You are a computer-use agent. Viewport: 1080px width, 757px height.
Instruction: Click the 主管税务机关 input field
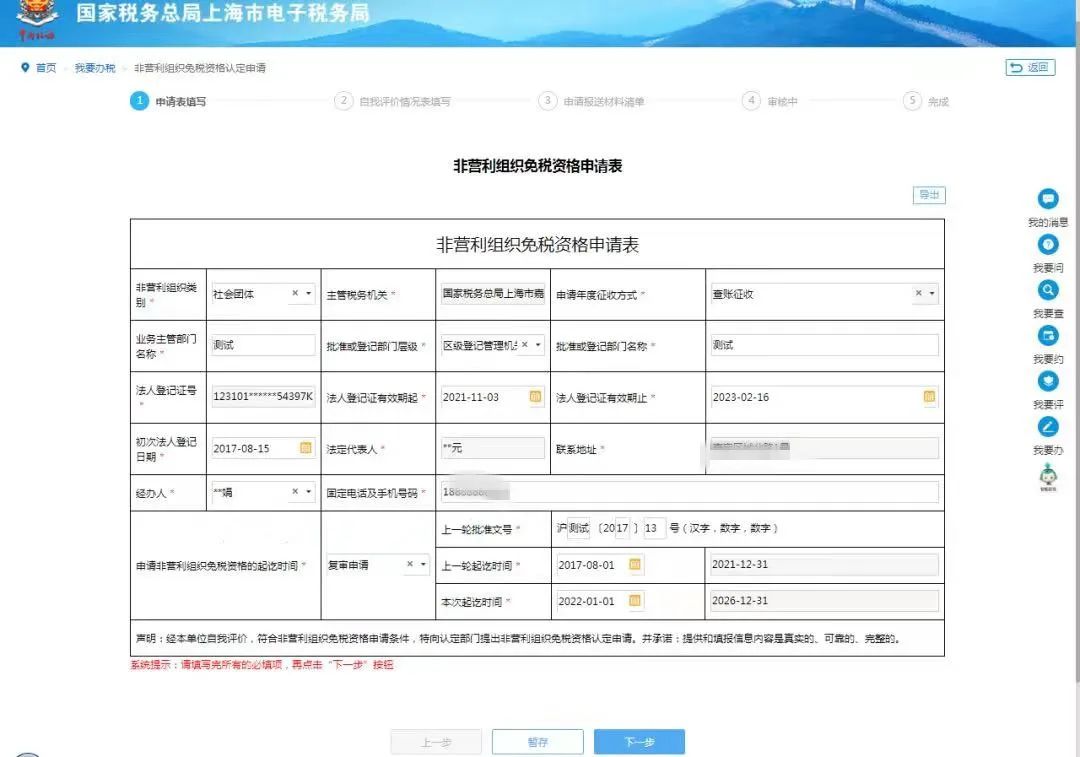[493, 294]
